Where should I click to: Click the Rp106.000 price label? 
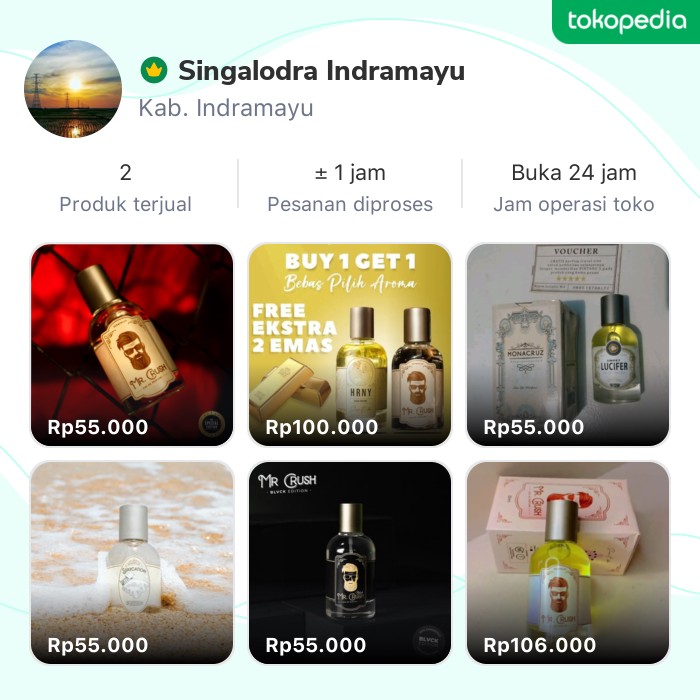click(x=540, y=646)
